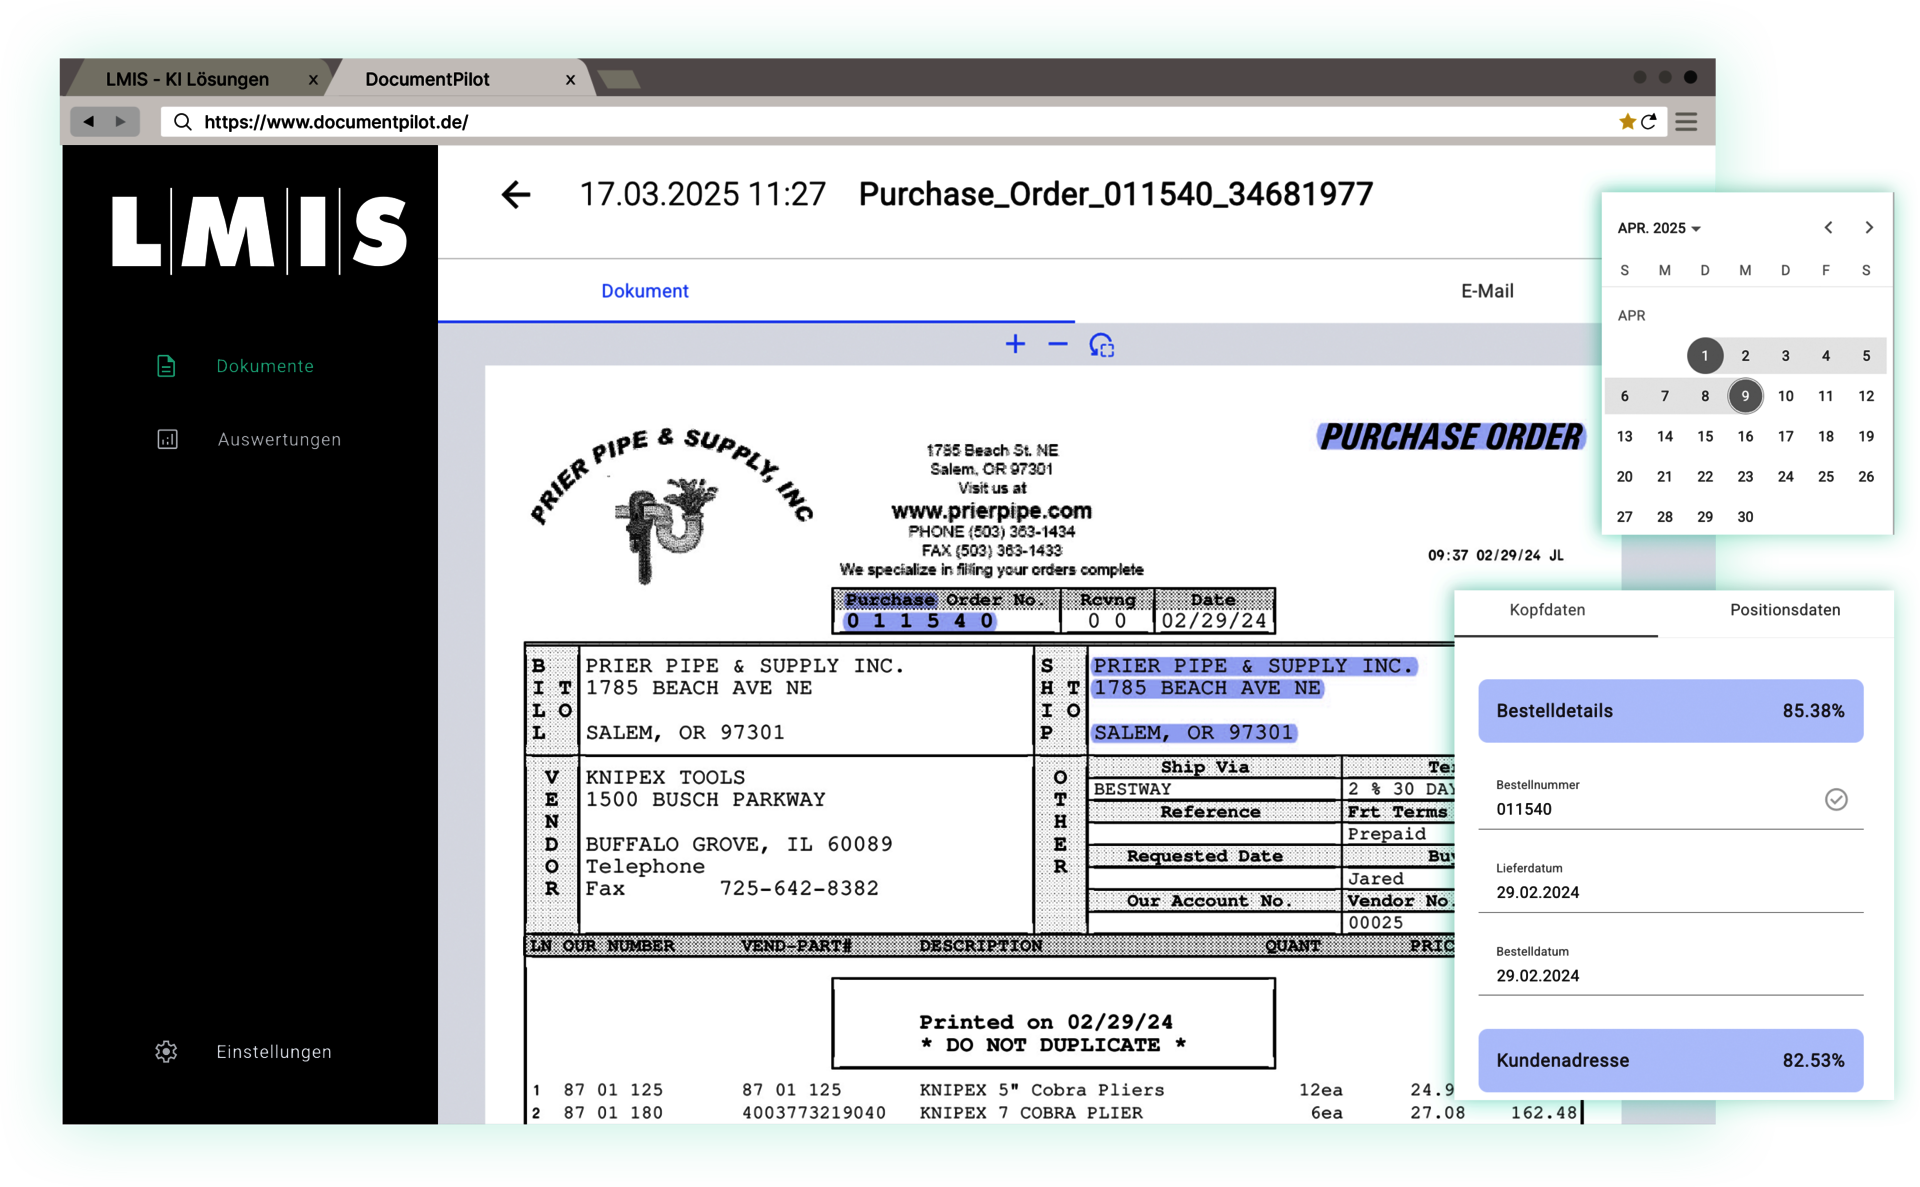
Task: Click the search magnifier in address bar
Action: [x=182, y=122]
